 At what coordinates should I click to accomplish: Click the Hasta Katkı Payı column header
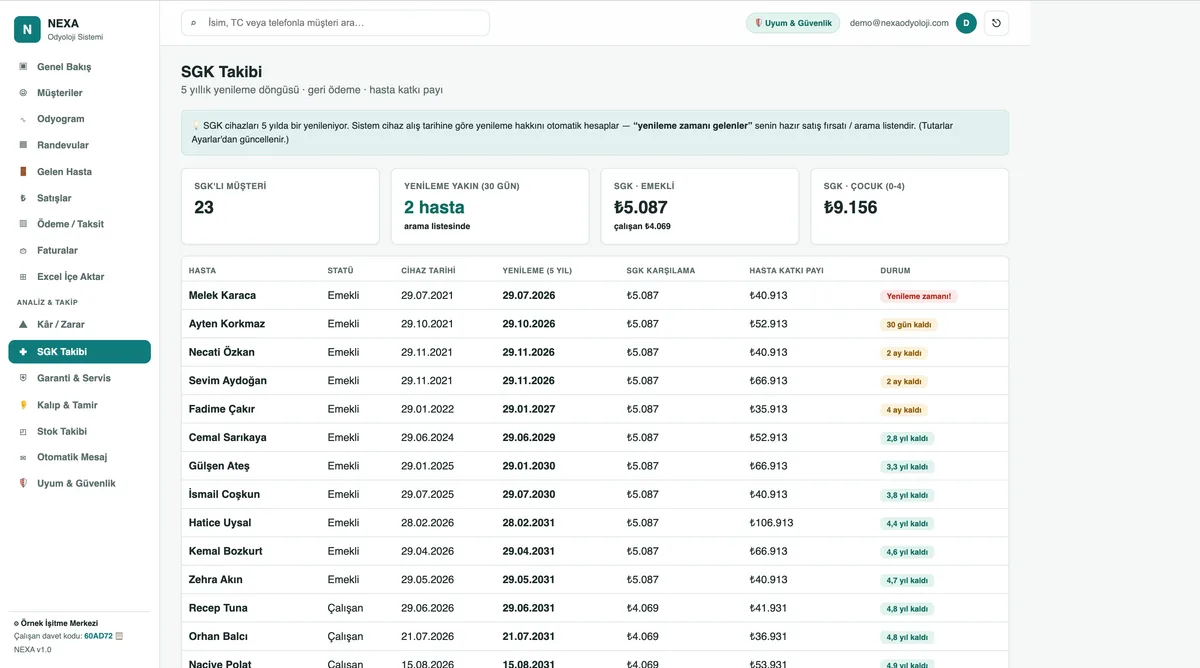pyautogui.click(x=786, y=271)
